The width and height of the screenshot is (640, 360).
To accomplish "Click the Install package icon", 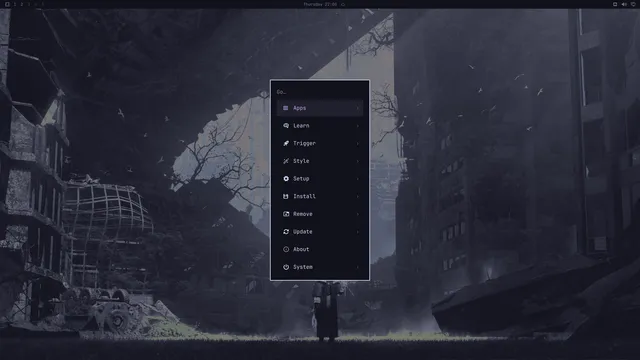I will coord(286,196).
